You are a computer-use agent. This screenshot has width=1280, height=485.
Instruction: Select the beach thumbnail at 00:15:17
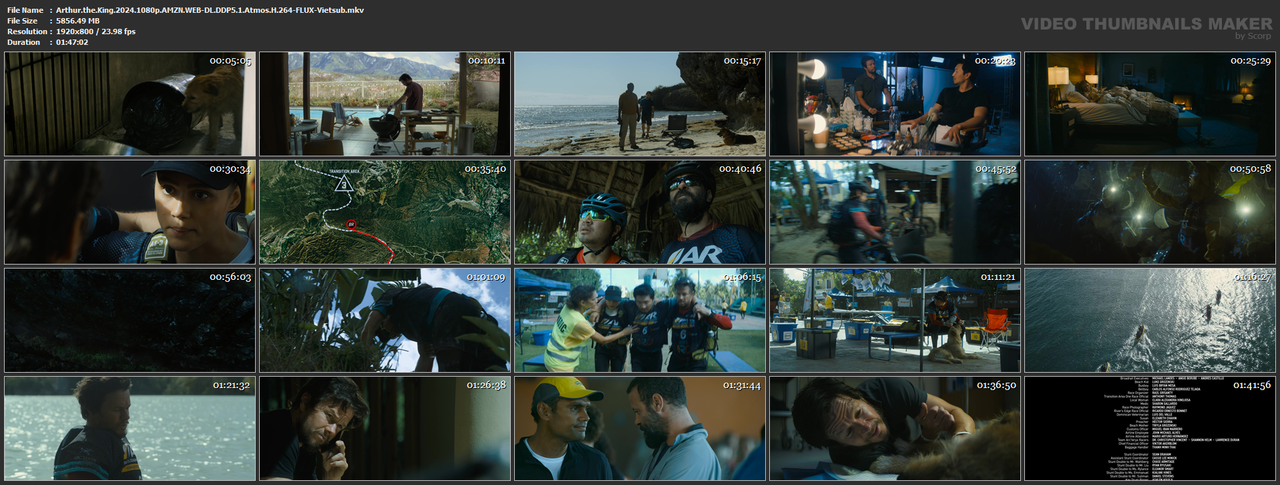pos(640,104)
